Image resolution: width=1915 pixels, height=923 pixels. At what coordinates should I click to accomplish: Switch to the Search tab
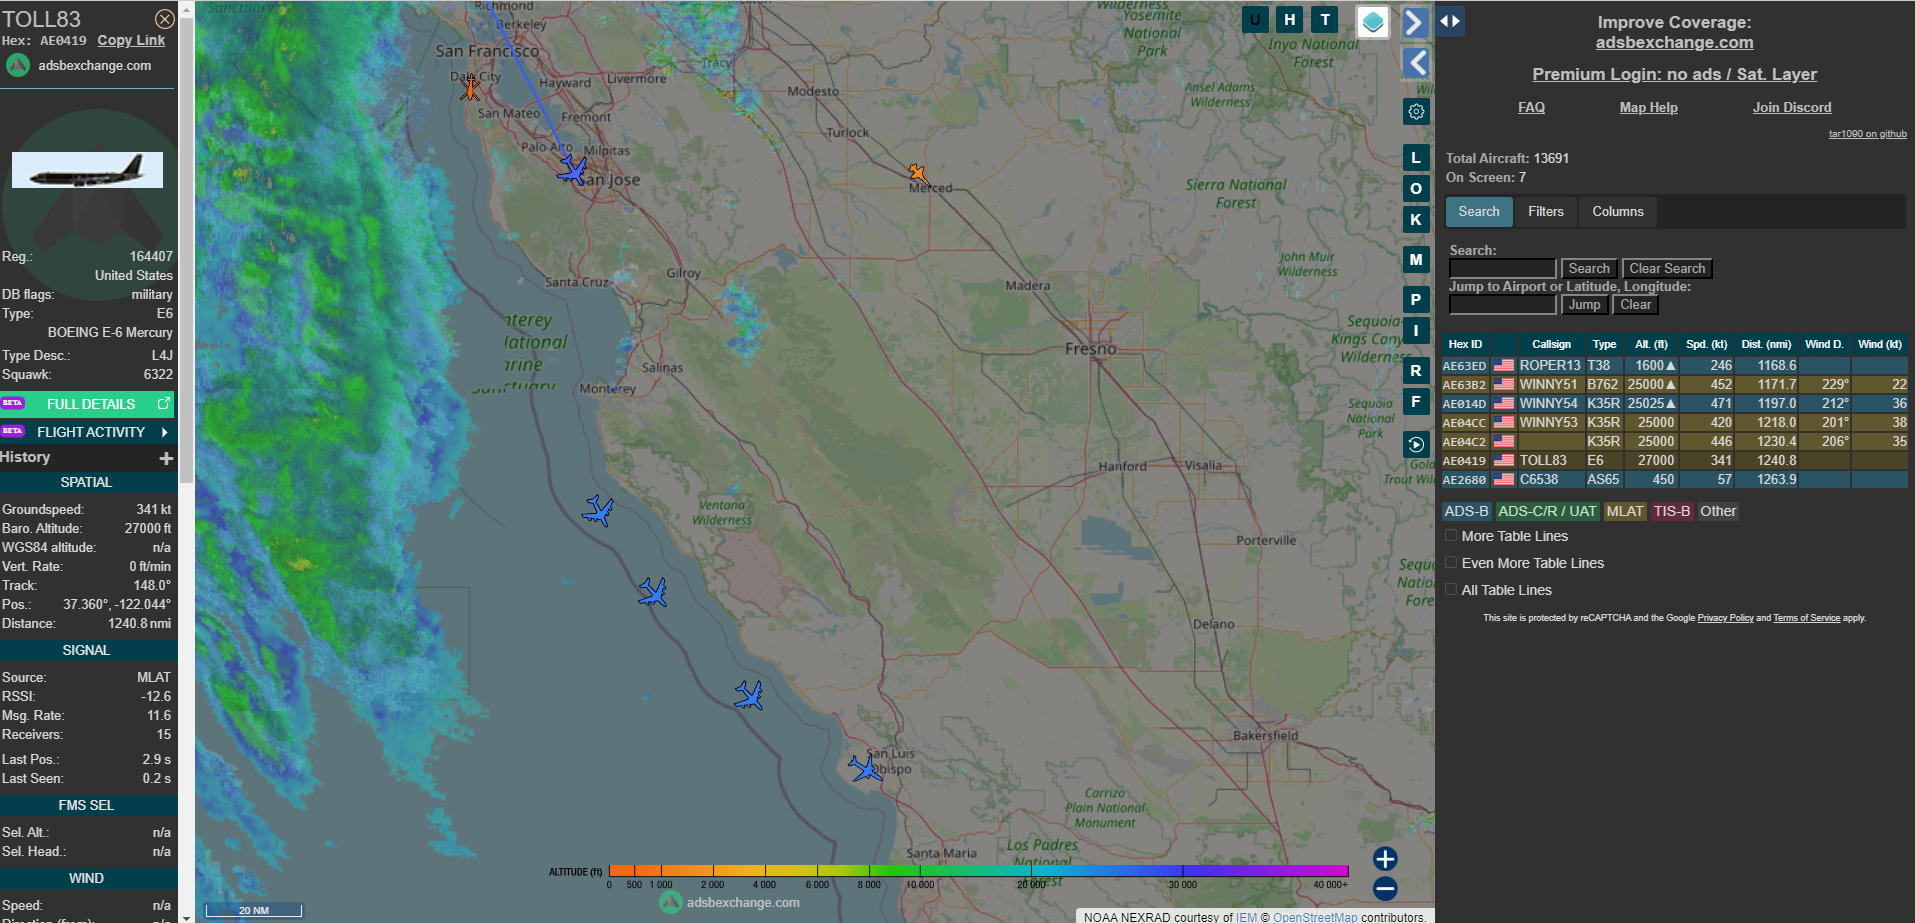tap(1478, 212)
